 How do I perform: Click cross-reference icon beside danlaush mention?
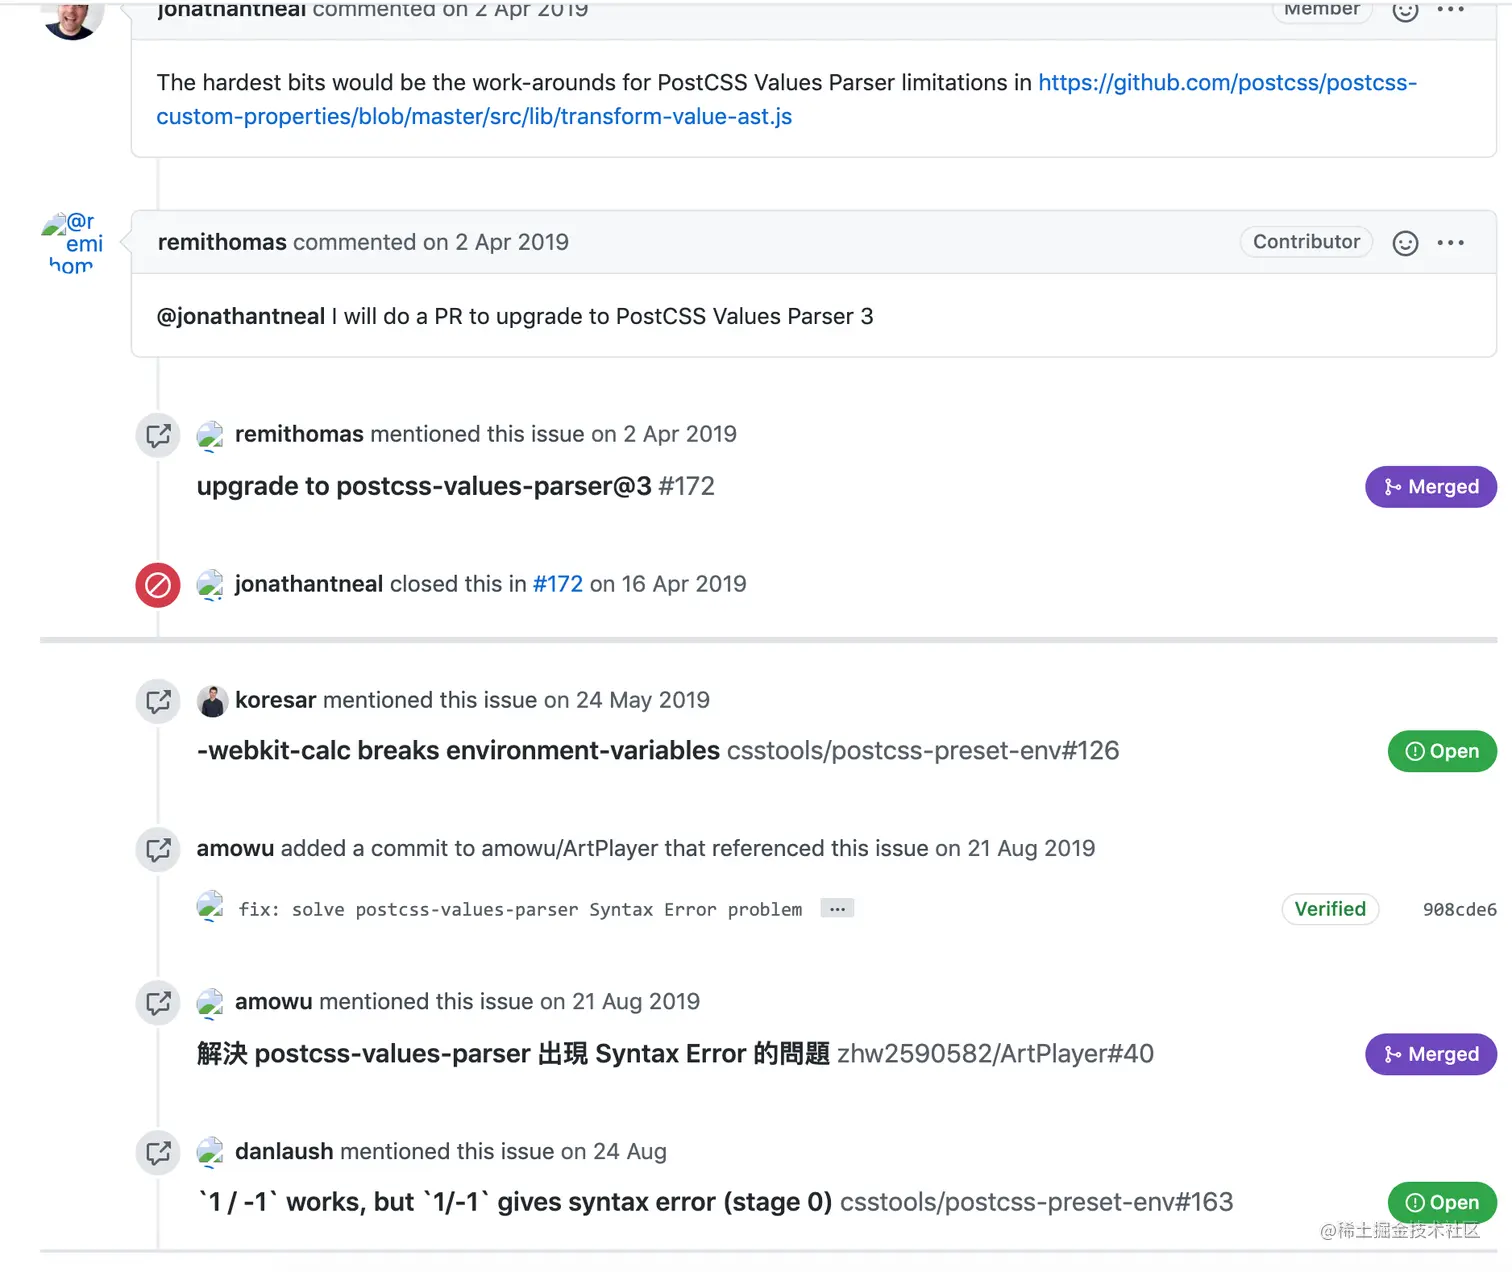click(158, 1153)
